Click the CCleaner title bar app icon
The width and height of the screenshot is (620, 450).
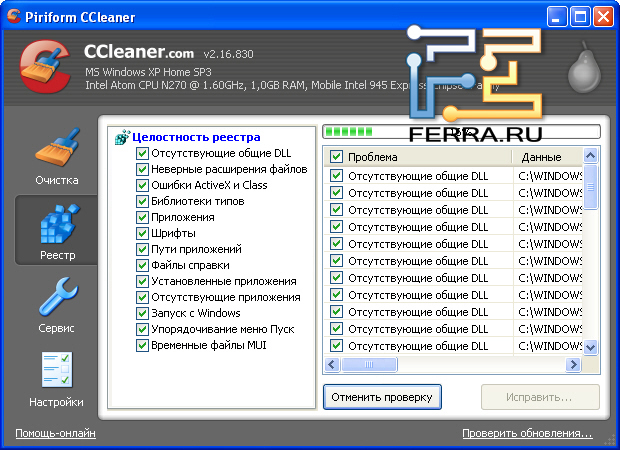[13, 16]
